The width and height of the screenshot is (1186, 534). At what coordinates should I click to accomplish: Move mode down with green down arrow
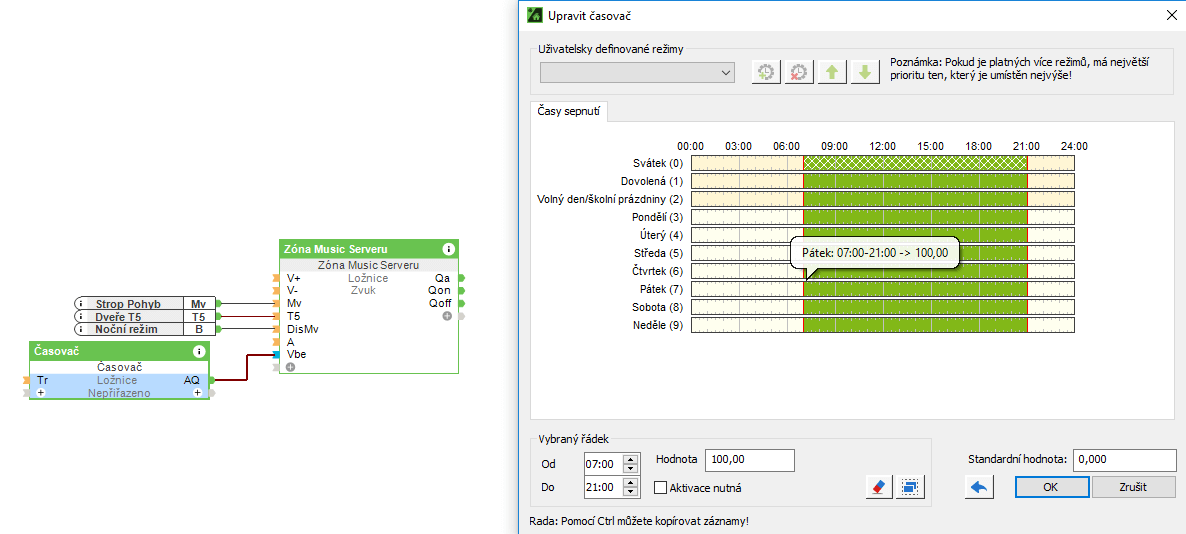click(x=864, y=72)
